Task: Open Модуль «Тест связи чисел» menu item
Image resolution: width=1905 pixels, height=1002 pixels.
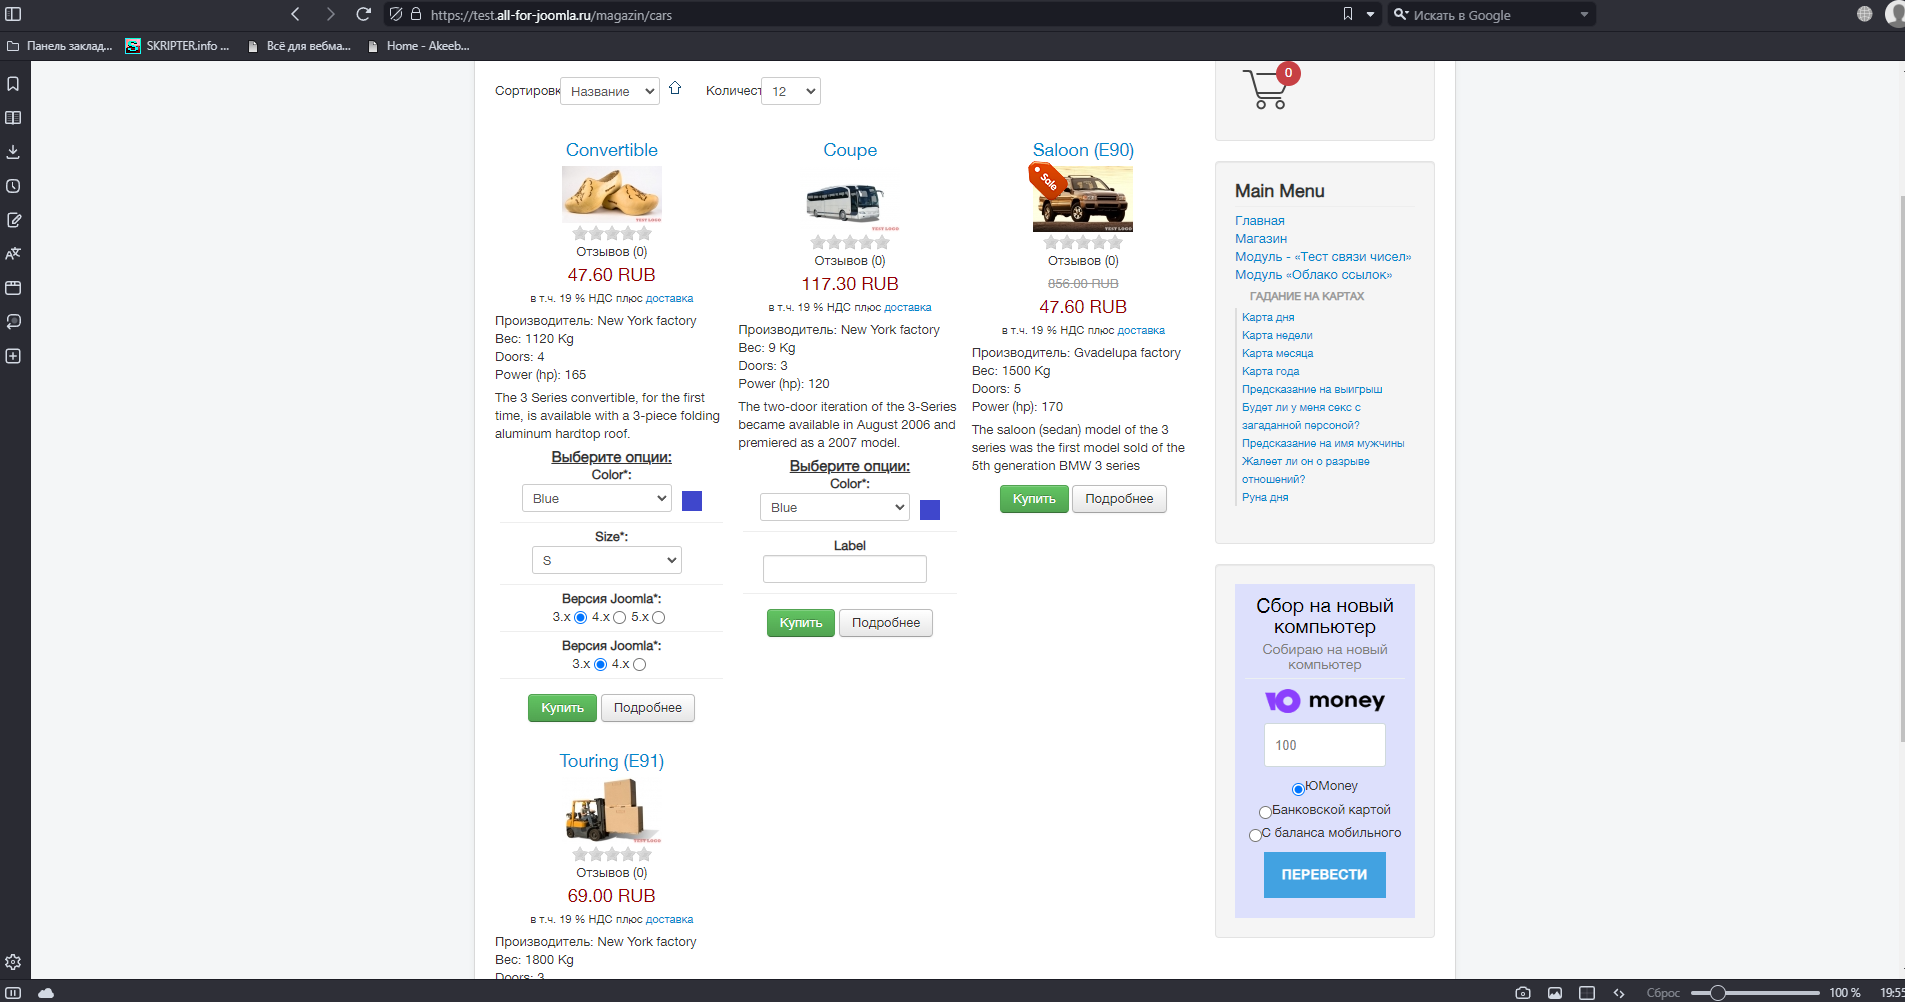Action: click(x=1323, y=257)
